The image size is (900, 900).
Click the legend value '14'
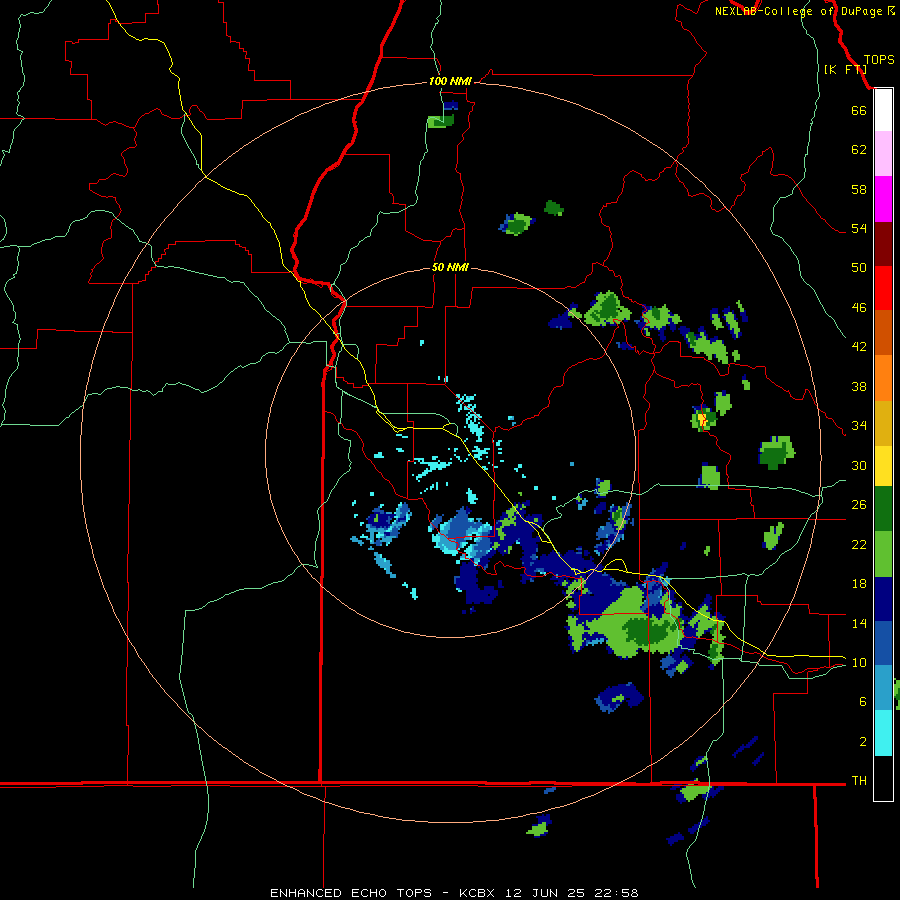859,623
